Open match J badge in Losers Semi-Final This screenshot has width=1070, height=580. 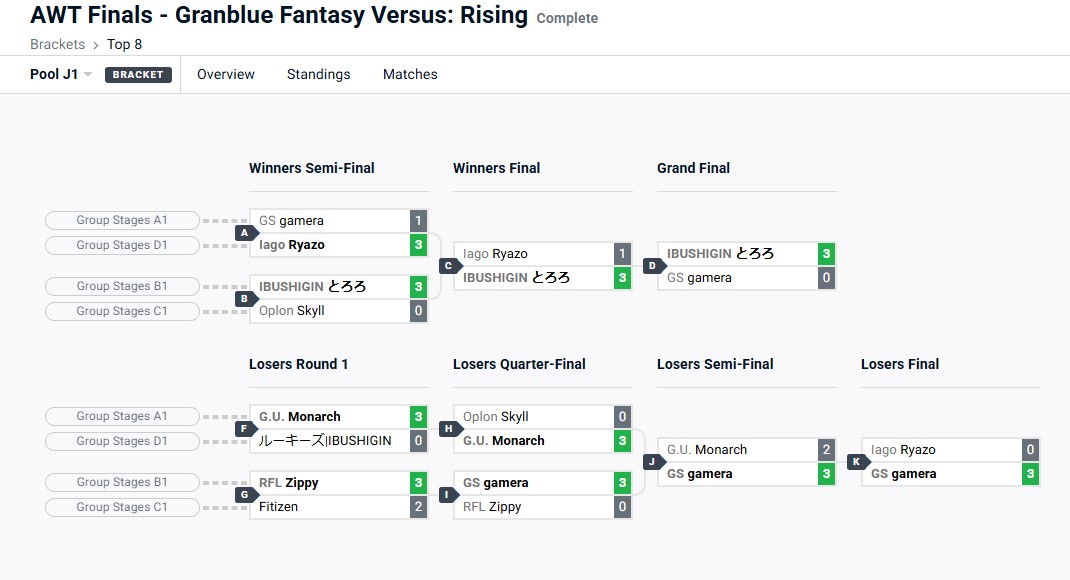(x=651, y=462)
